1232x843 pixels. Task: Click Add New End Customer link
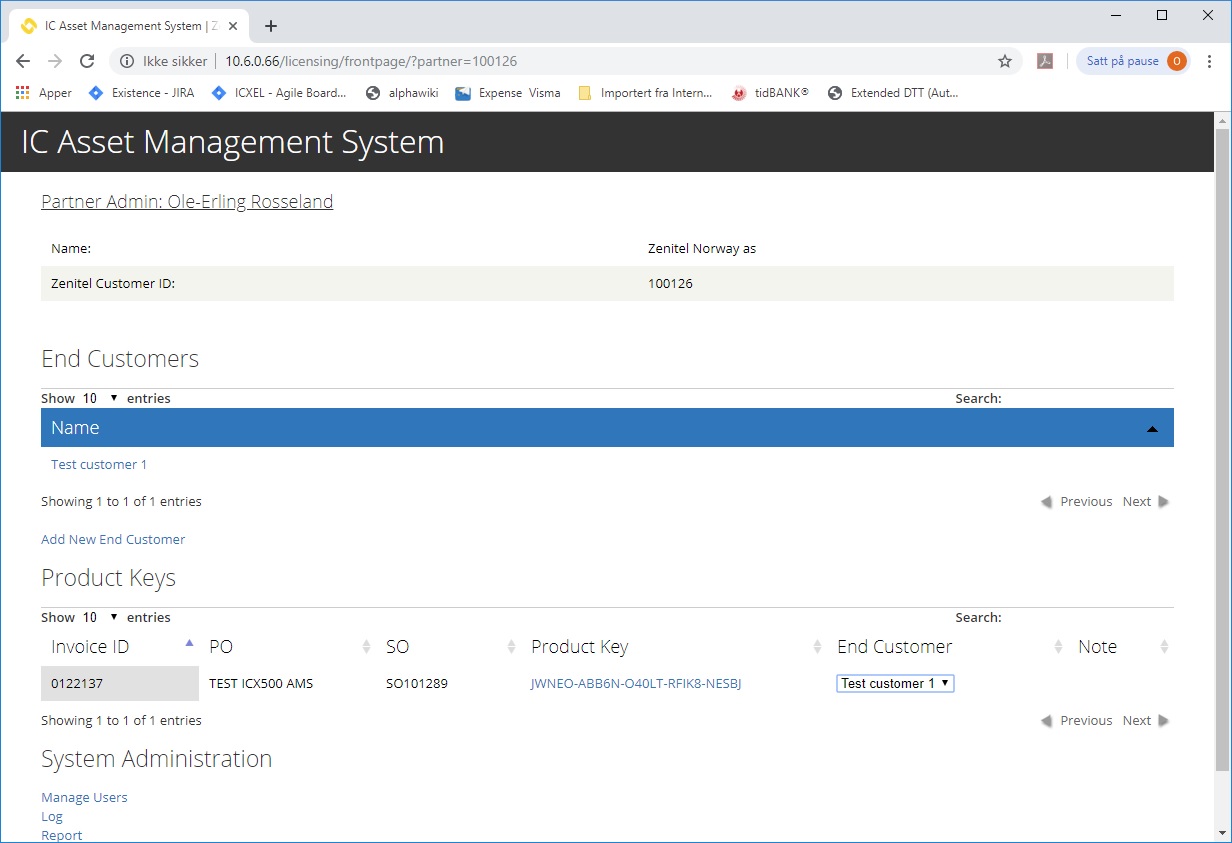pyautogui.click(x=113, y=539)
